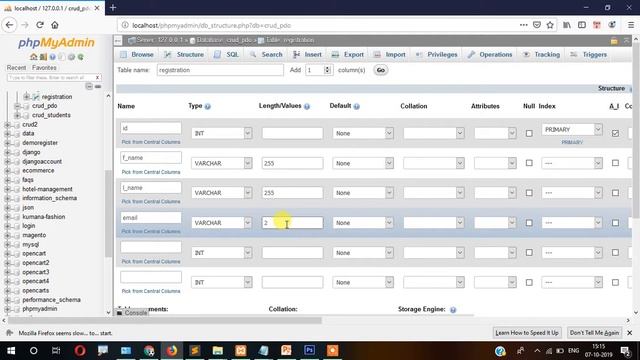Click the Go button to add columns

(x=380, y=70)
